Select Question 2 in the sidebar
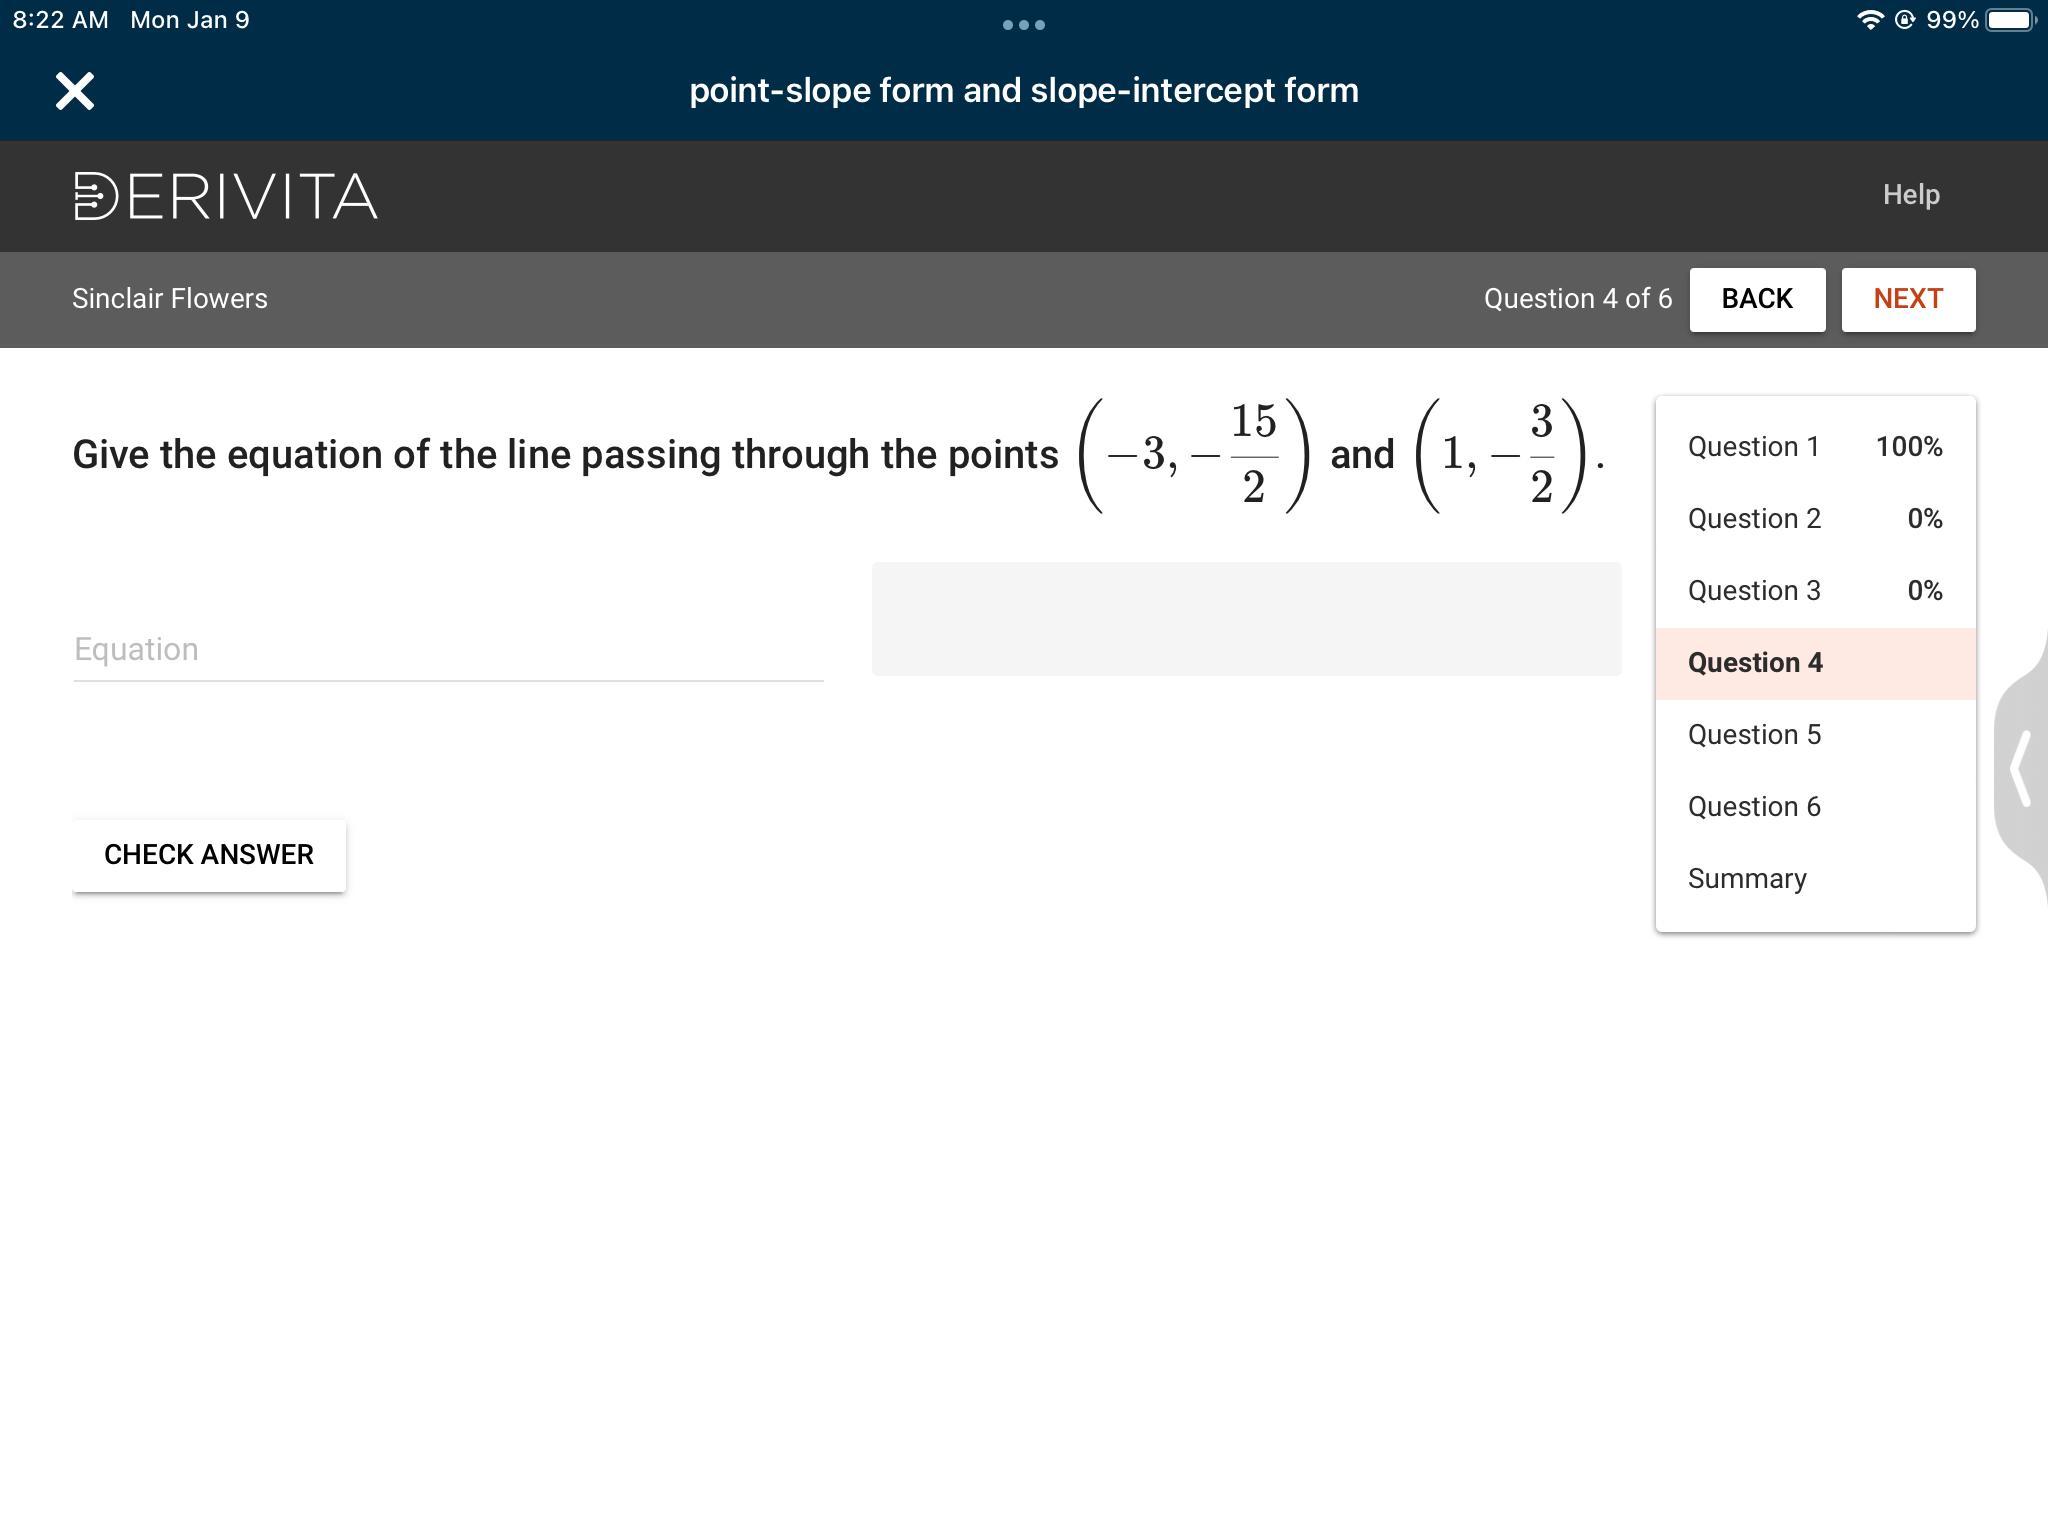The height and width of the screenshot is (1536, 2048). pos(1754,519)
